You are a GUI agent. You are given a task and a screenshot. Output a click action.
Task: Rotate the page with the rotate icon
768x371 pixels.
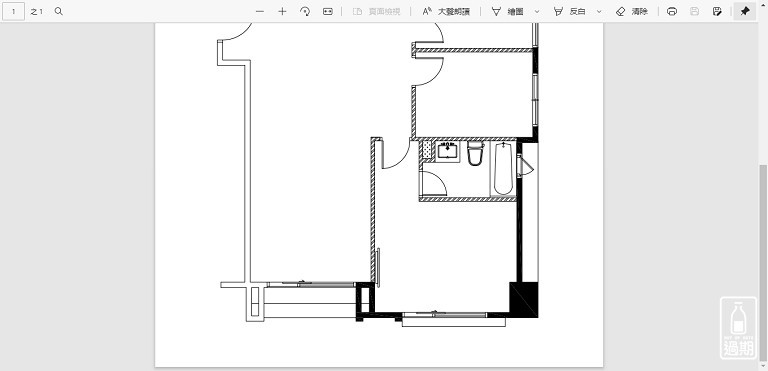305,11
